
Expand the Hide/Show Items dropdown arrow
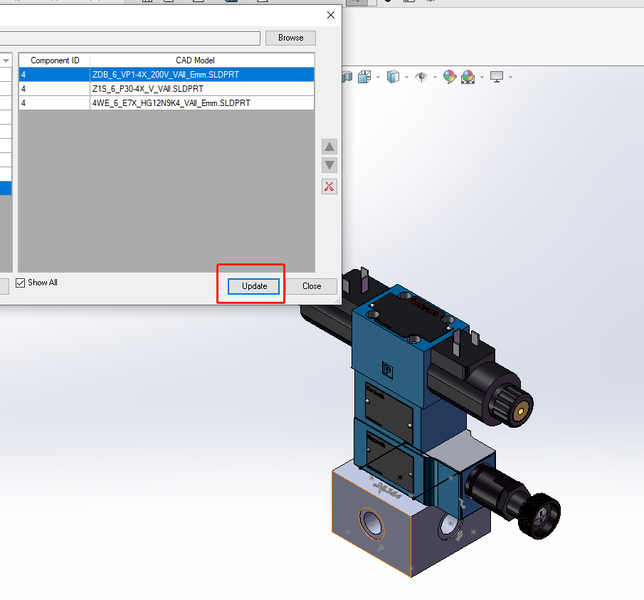[435, 77]
